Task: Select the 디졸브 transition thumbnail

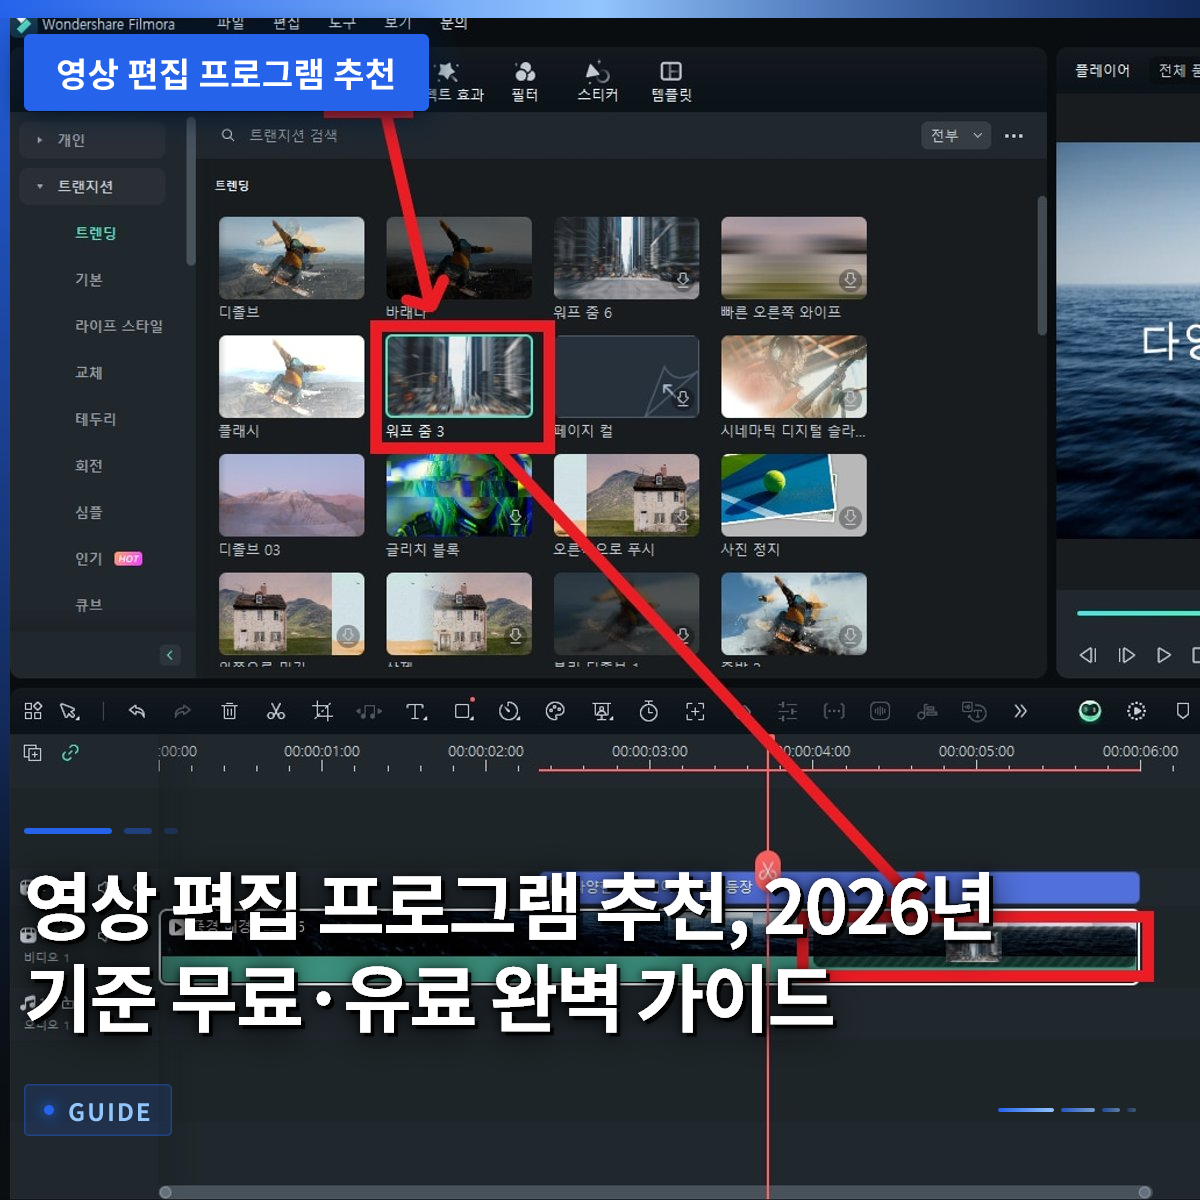Action: (x=291, y=258)
